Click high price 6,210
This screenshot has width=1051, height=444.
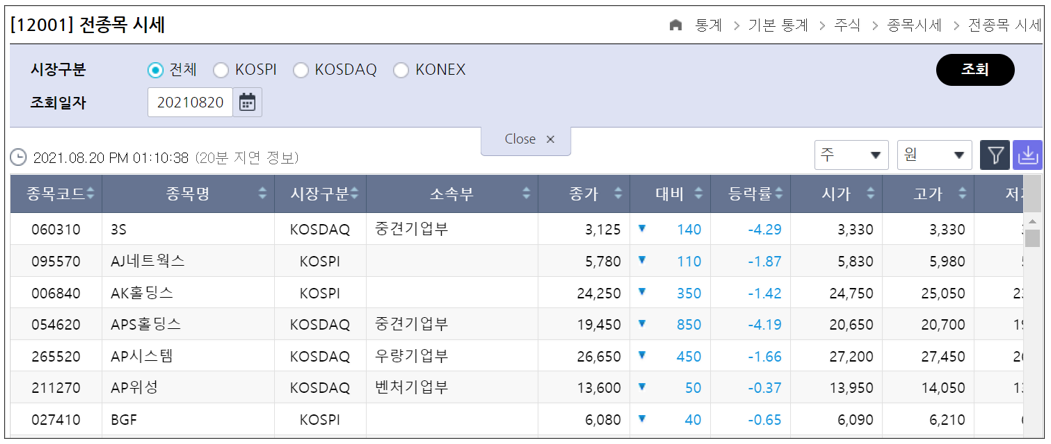coord(946,420)
